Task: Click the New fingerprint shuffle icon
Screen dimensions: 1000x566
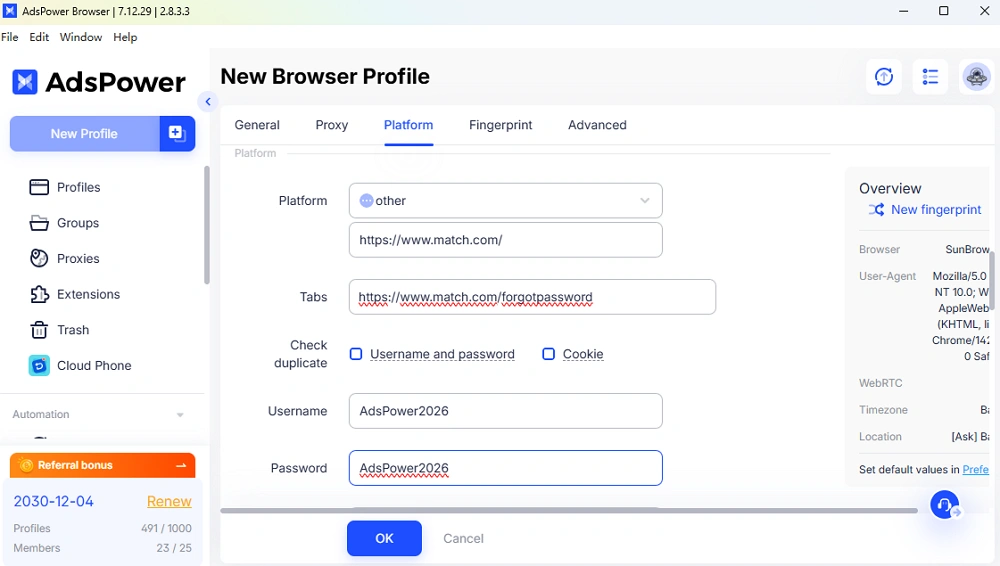Action: [x=876, y=209]
